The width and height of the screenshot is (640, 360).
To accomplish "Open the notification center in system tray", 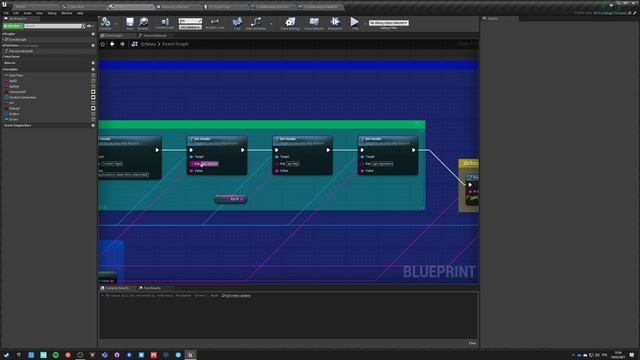I will click(x=632, y=355).
